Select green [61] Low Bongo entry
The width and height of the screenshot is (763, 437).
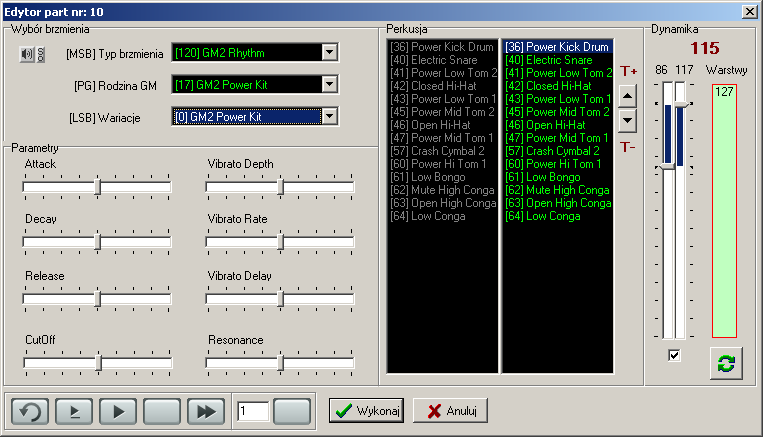tap(557, 177)
